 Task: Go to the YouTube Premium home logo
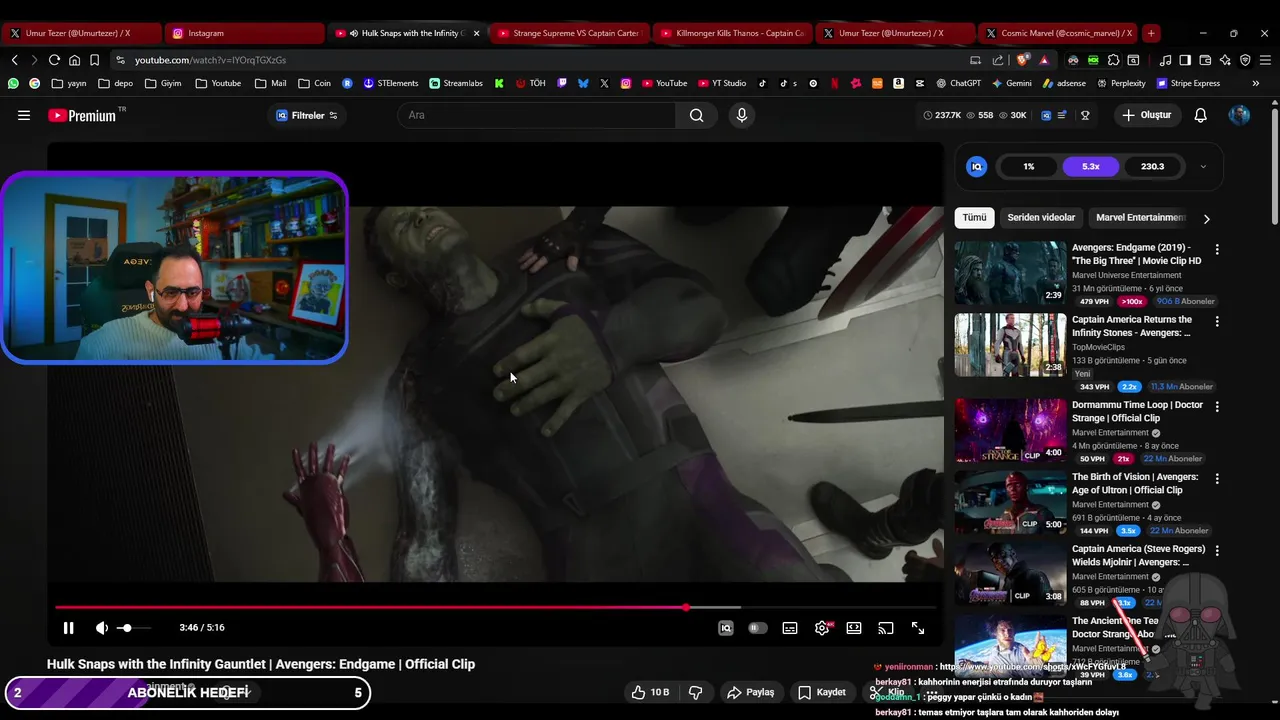[83, 115]
